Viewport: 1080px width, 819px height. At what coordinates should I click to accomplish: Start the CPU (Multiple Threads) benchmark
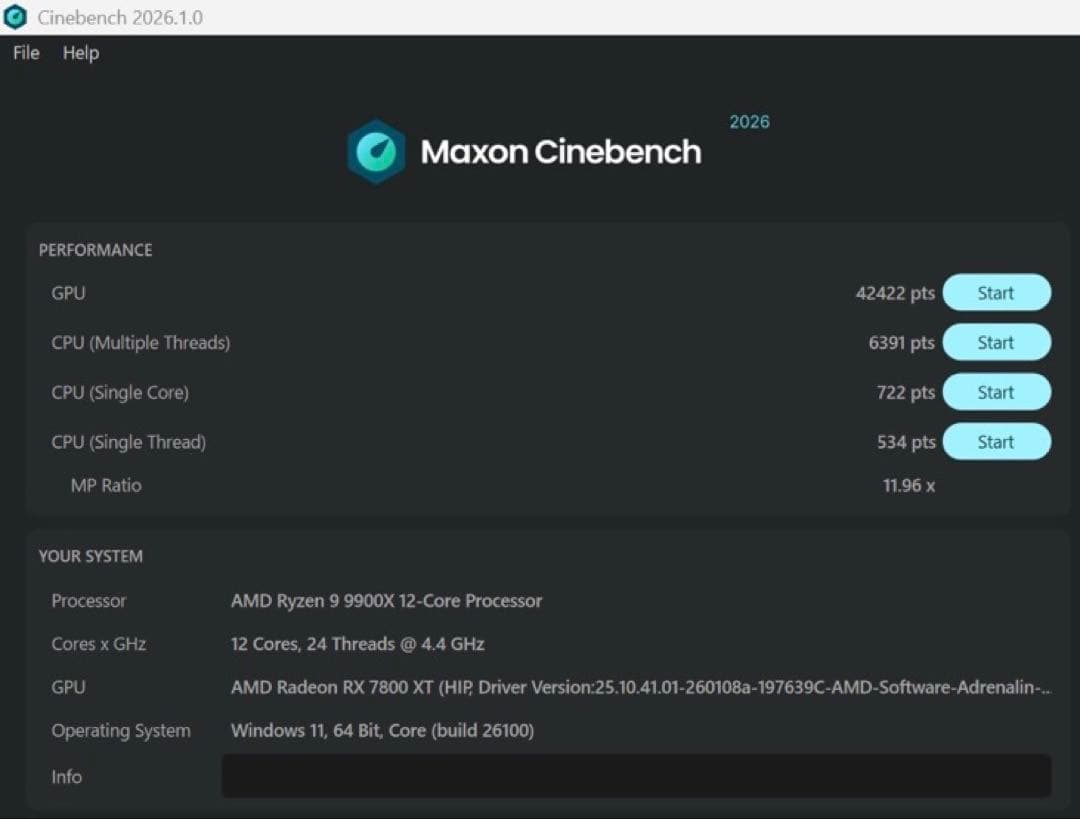click(x=996, y=342)
